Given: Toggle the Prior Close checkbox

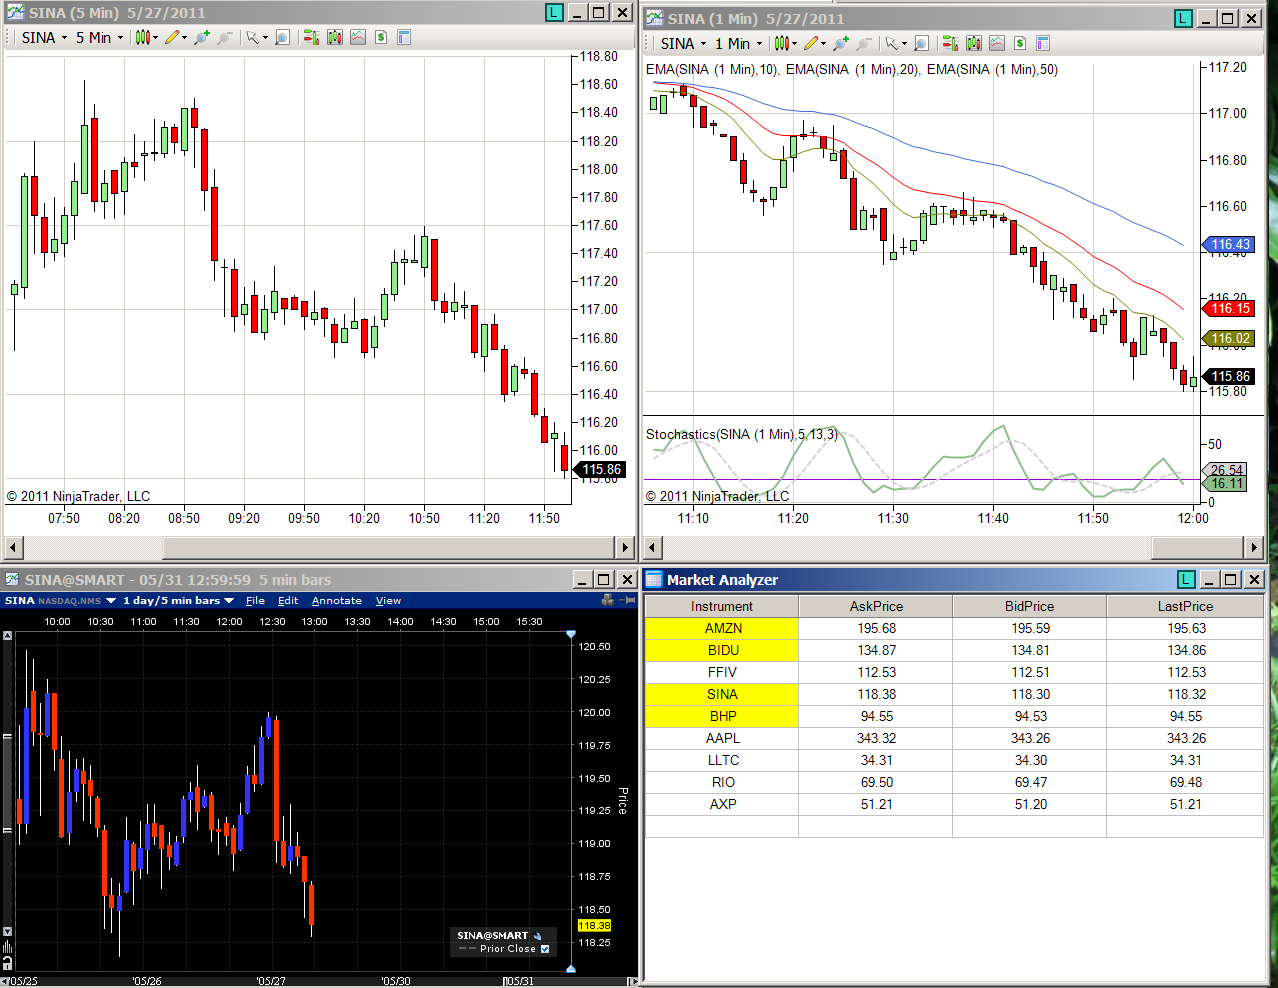Looking at the screenshot, I should tap(545, 949).
